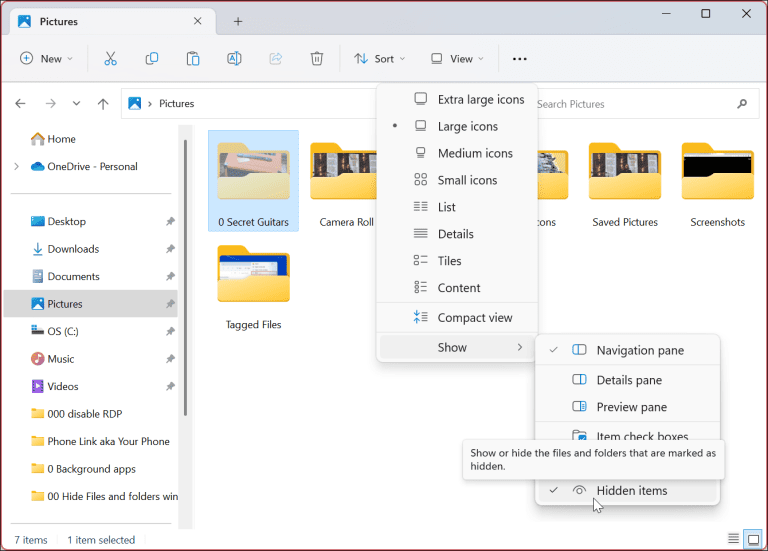The image size is (768, 551).
Task: Expand the OneDrive - Personal tree node
Action: click(x=16, y=167)
